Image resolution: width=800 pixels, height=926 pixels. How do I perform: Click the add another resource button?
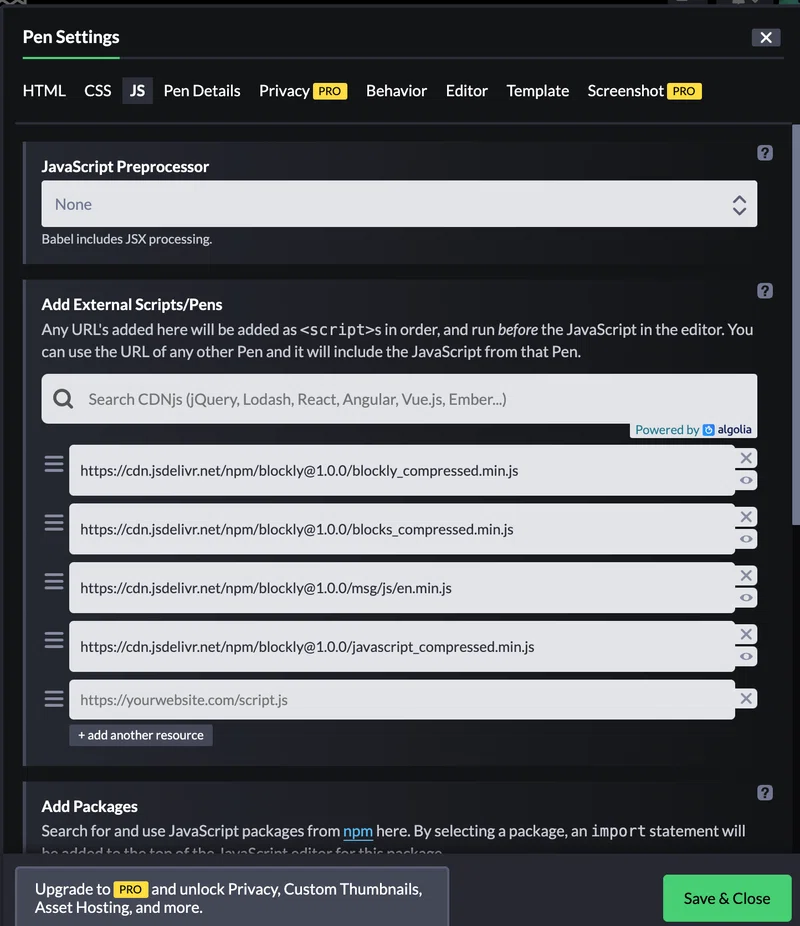tap(141, 735)
